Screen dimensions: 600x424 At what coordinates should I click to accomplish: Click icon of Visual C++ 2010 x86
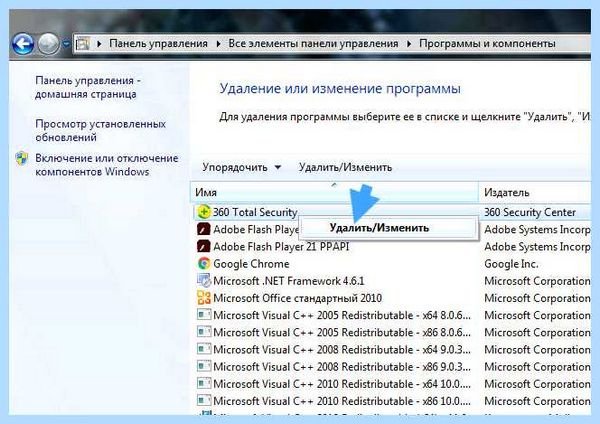point(204,401)
